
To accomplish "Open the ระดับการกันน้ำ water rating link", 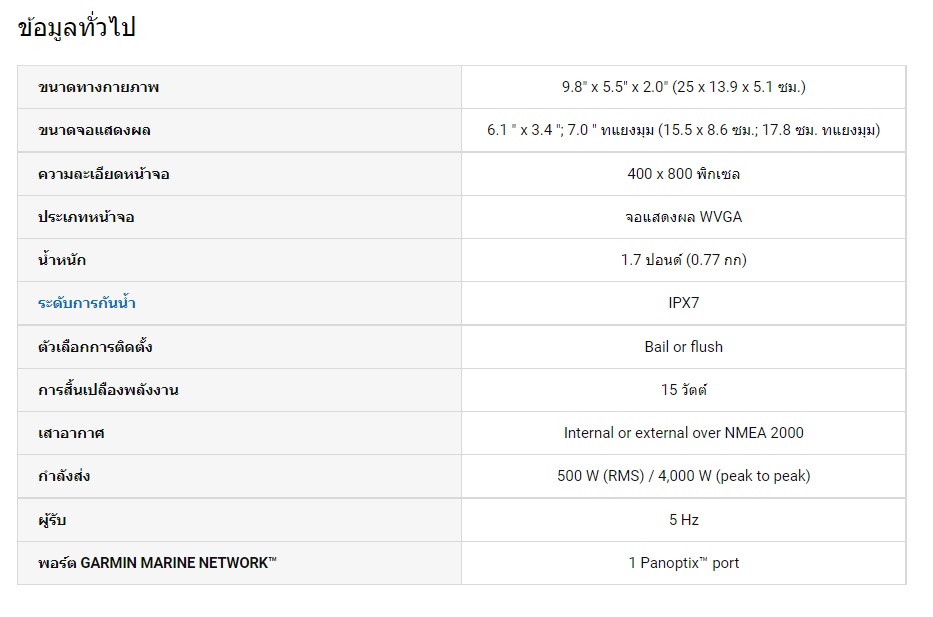I will (x=86, y=302).
